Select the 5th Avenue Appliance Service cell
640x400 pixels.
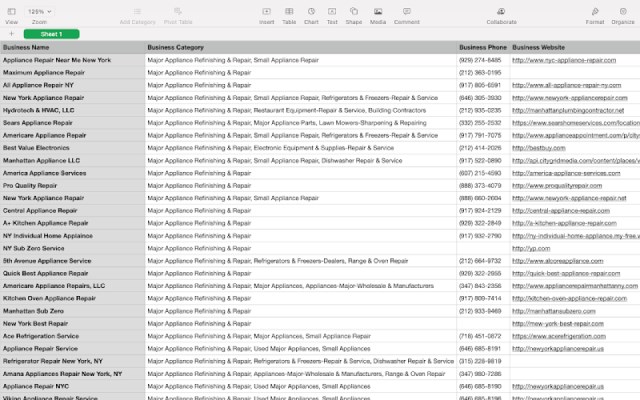(x=73, y=261)
